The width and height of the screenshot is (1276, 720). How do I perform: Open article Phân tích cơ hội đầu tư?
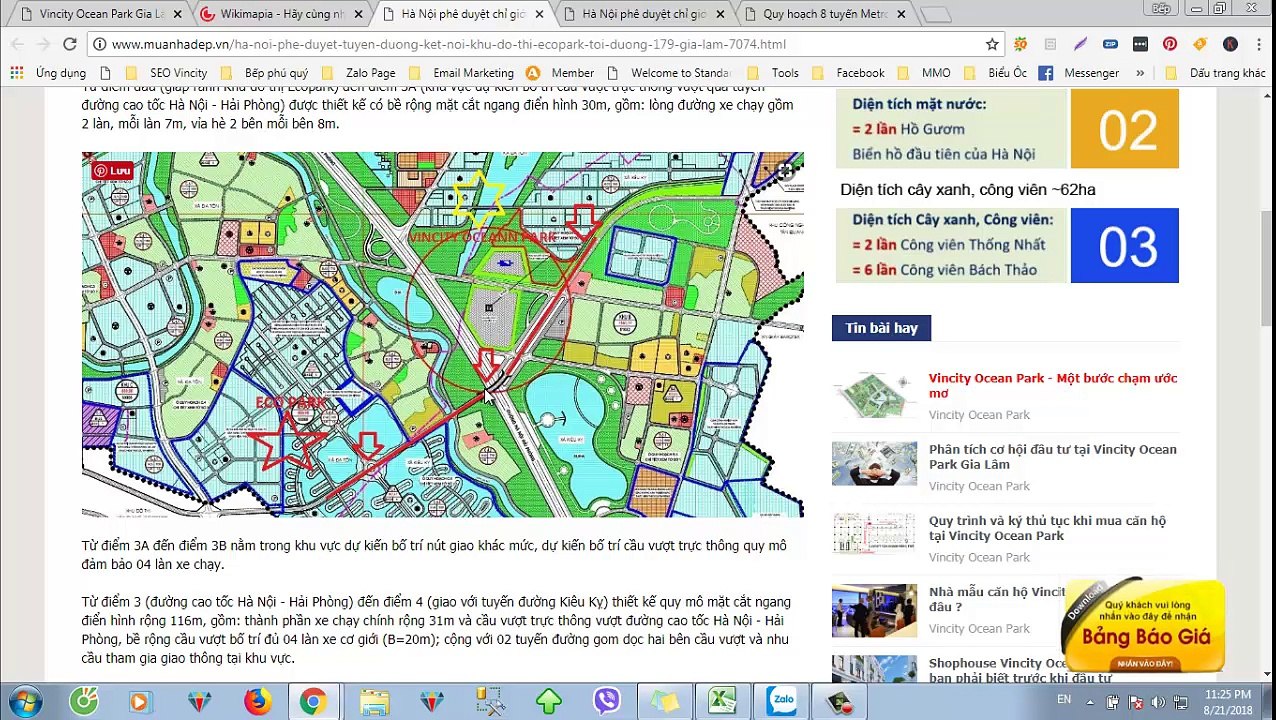point(1052,456)
